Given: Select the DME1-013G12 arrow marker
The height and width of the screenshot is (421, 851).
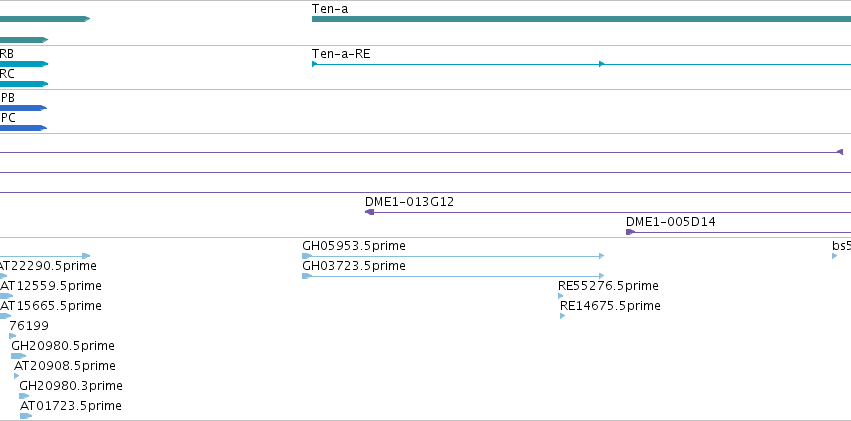Looking at the screenshot, I should tap(370, 212).
